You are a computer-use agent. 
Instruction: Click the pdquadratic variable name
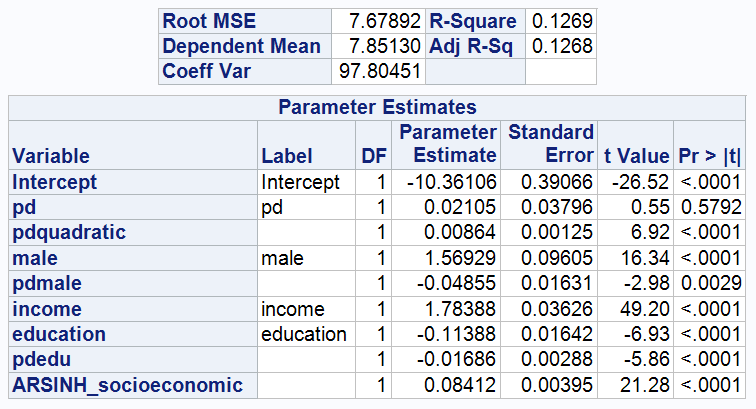69,233
